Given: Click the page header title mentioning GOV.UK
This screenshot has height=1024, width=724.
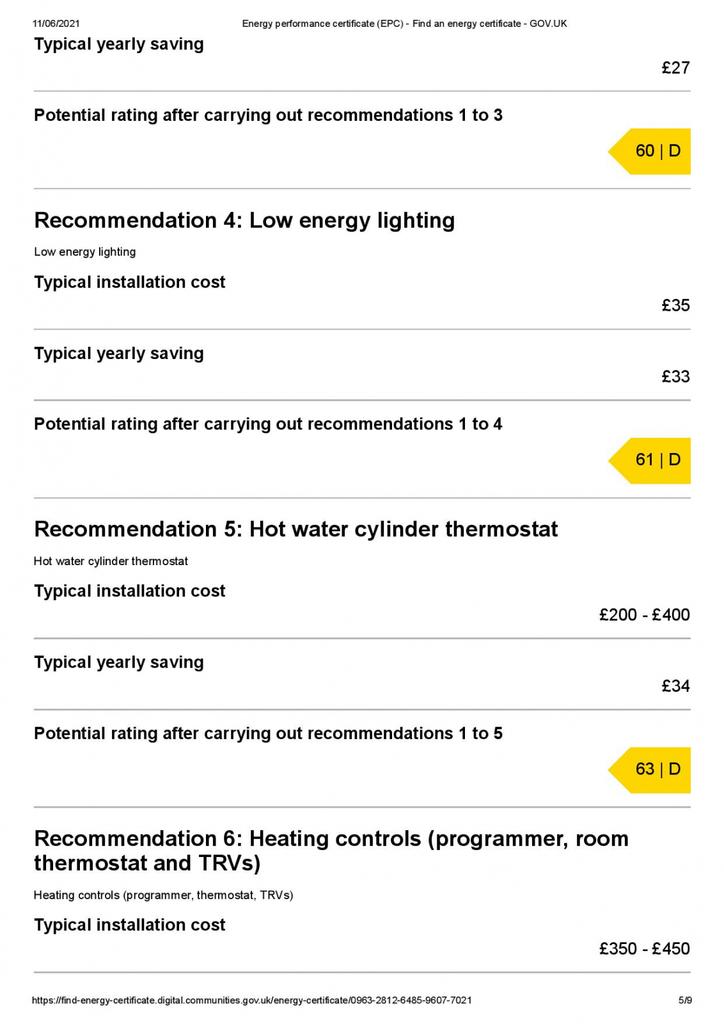Looking at the screenshot, I should coord(404,24).
